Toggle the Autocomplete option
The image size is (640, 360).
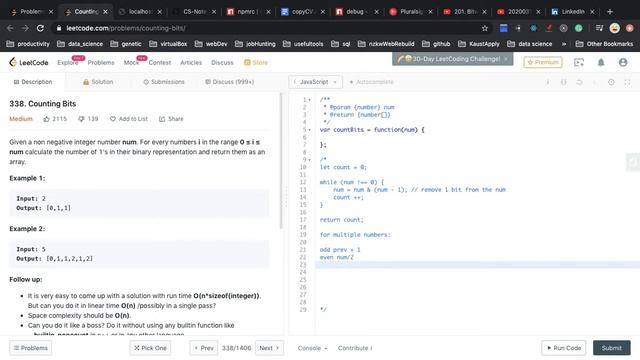[371, 82]
